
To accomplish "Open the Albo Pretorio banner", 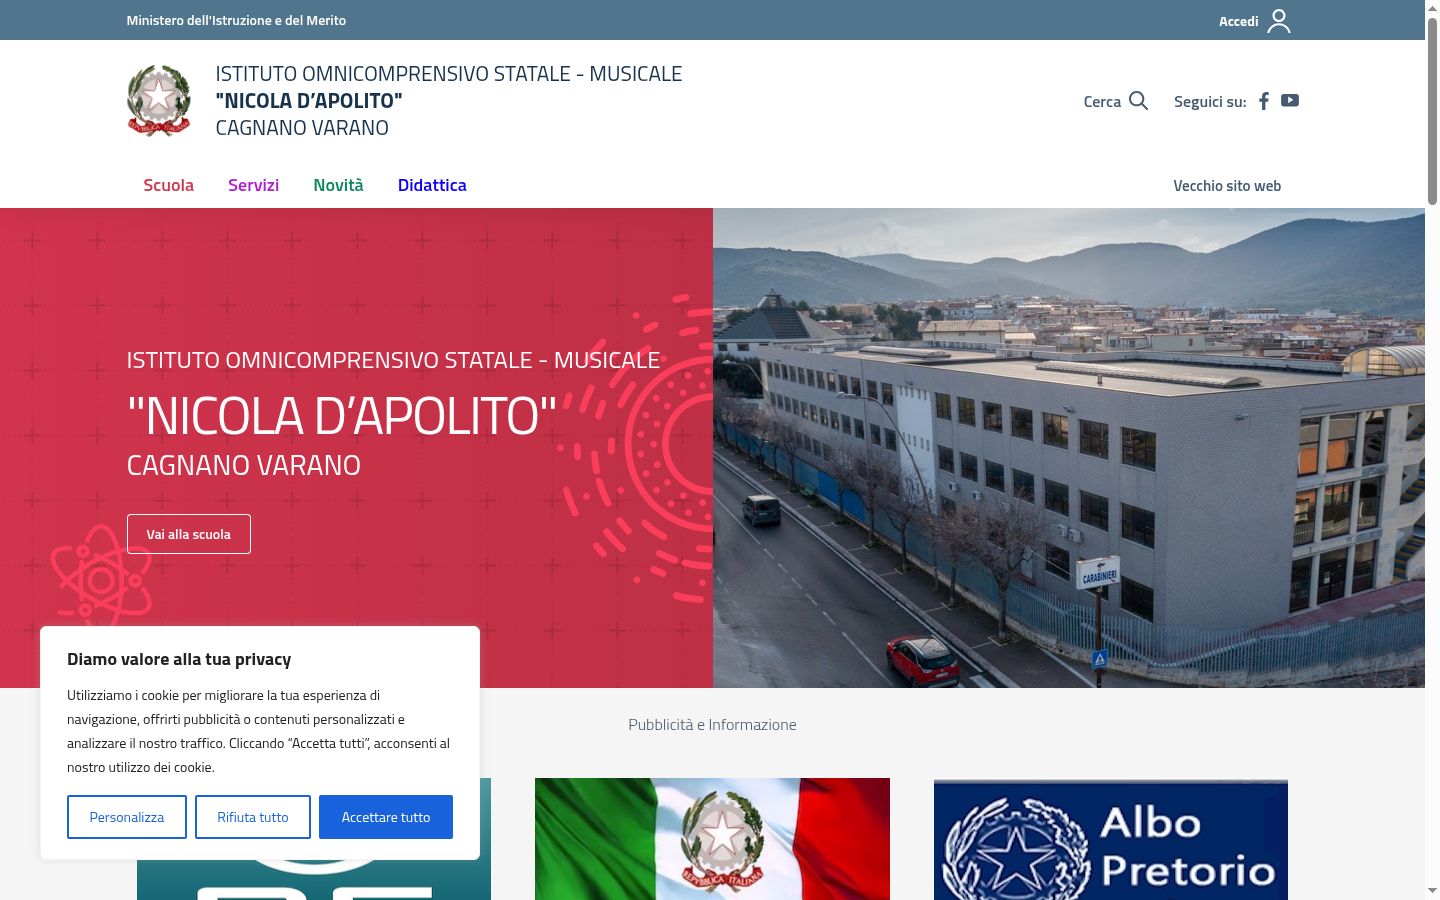I will tap(1111, 839).
